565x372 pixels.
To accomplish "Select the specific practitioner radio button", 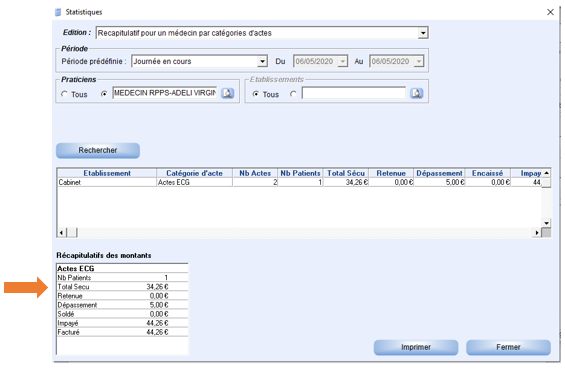I will tap(104, 94).
